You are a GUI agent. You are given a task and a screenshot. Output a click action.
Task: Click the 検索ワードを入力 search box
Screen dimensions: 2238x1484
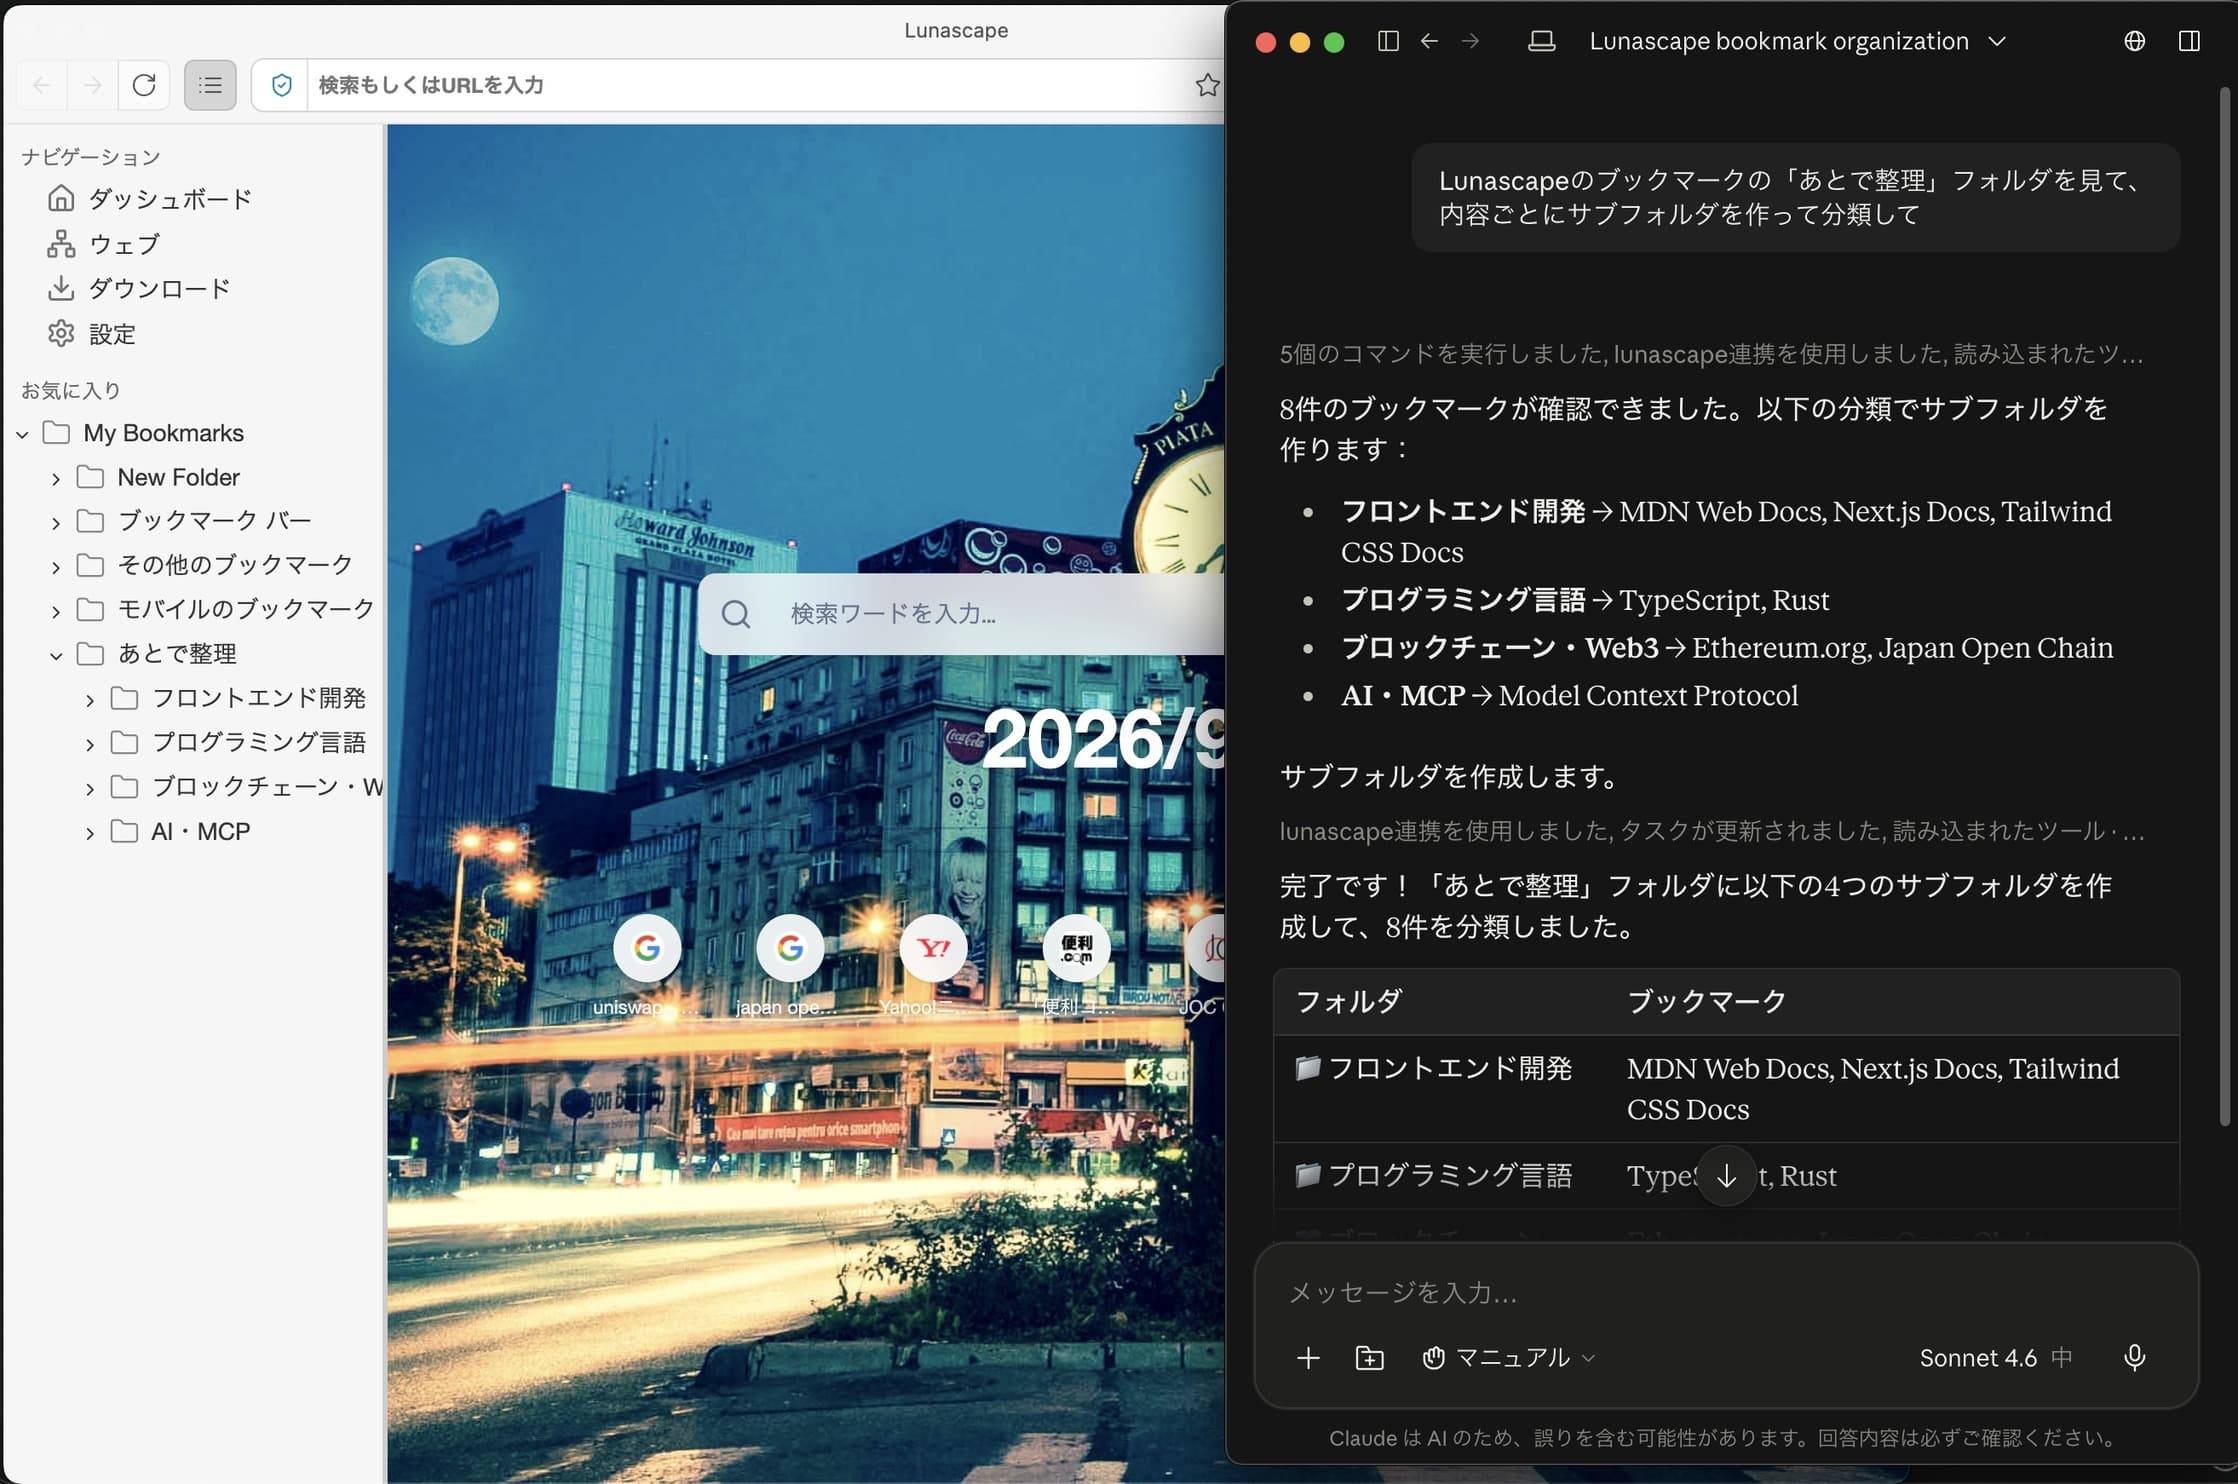962,614
